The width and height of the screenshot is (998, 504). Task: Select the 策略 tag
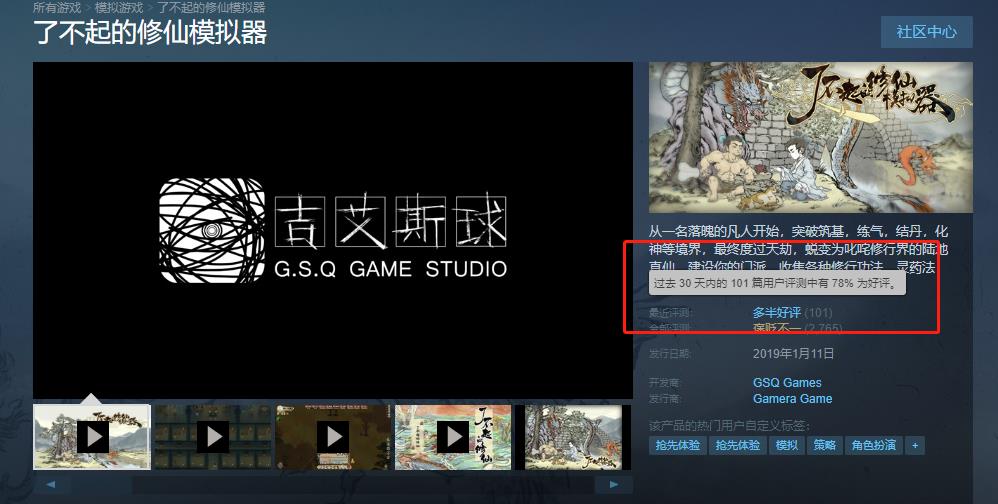point(824,445)
